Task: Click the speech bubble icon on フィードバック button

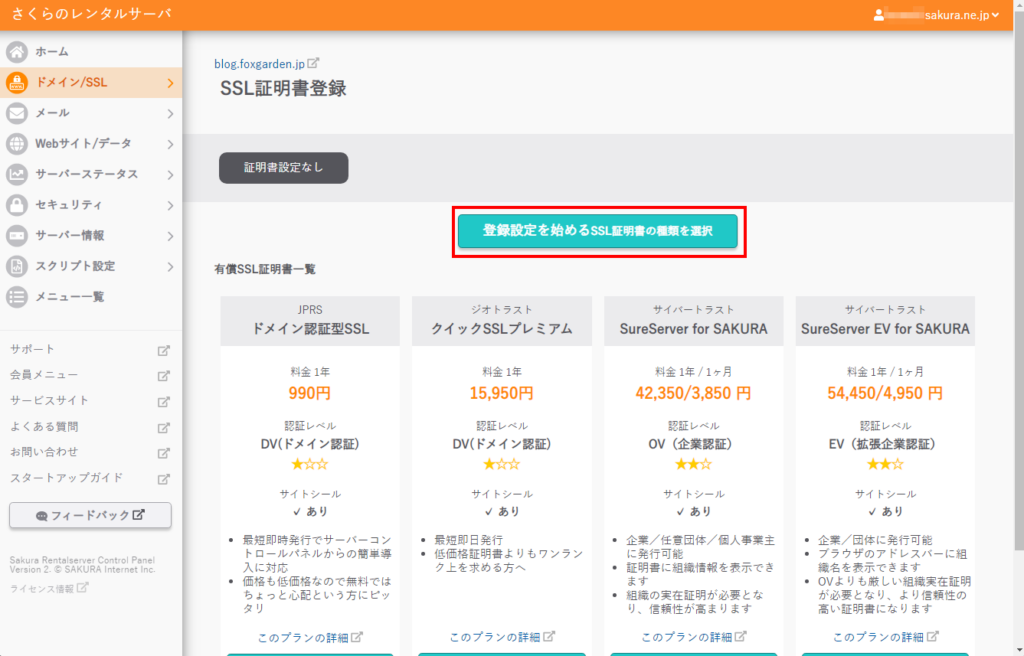Action: click(x=42, y=516)
